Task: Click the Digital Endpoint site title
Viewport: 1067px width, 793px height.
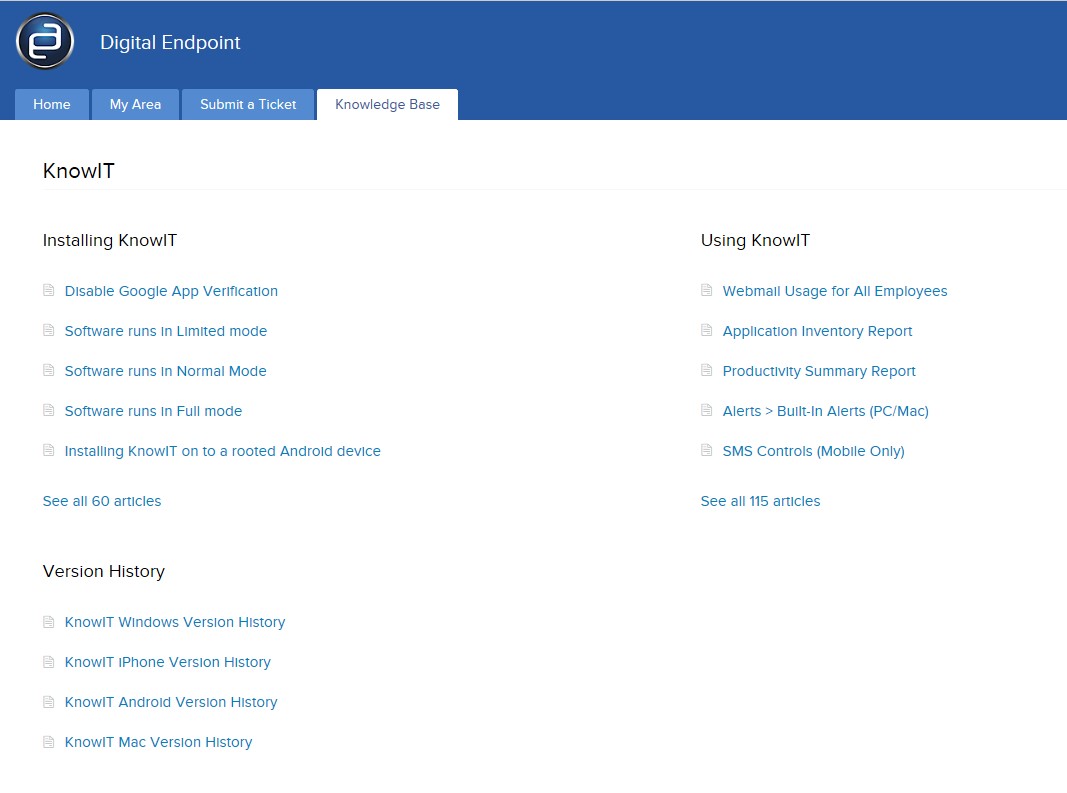Action: click(x=170, y=42)
